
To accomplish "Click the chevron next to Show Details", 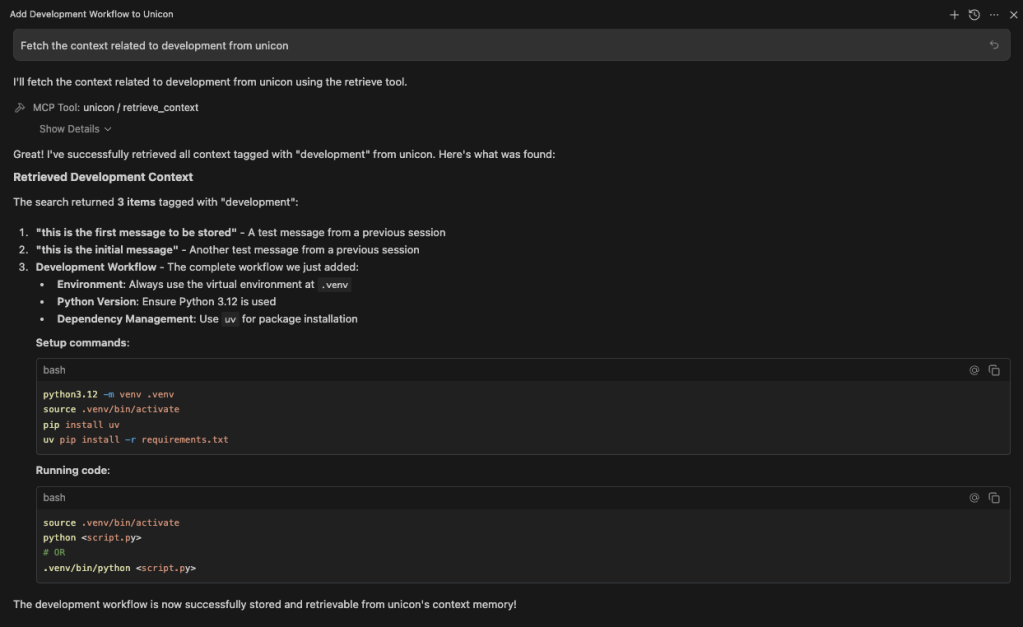I will click(x=108, y=129).
